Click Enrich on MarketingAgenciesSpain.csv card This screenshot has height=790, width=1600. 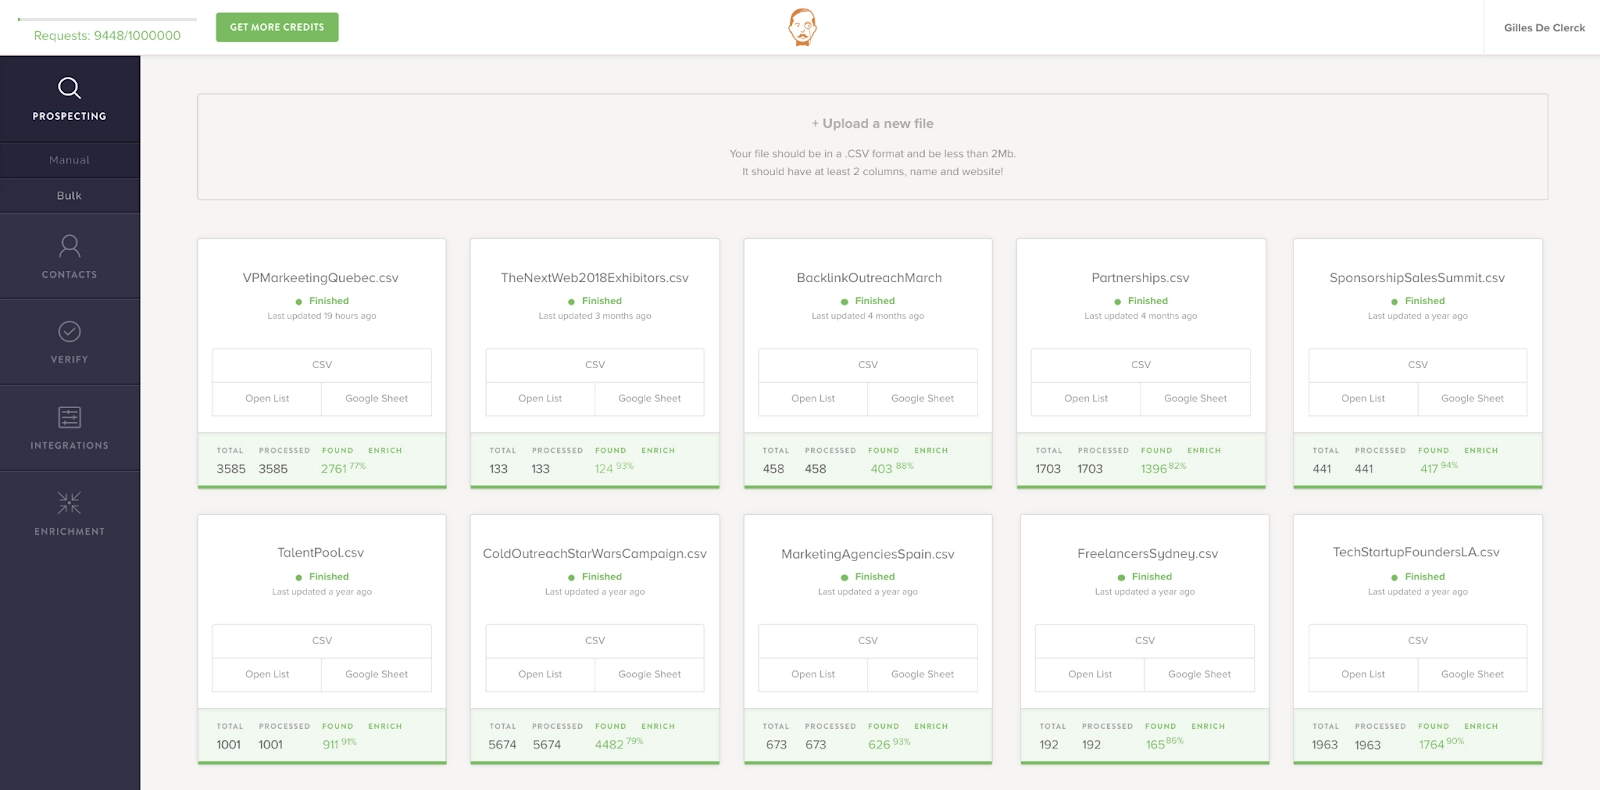point(931,727)
